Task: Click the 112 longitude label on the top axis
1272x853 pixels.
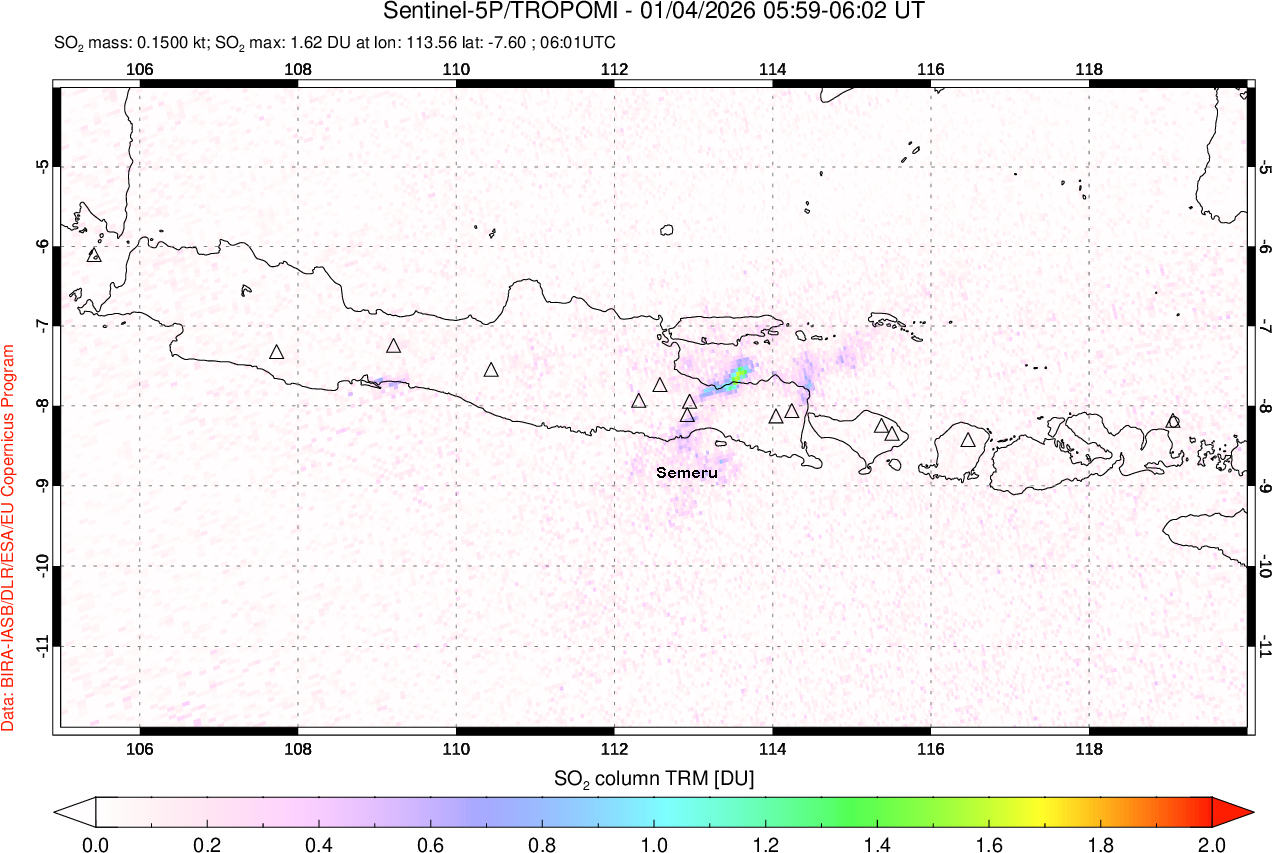Action: pos(614,69)
